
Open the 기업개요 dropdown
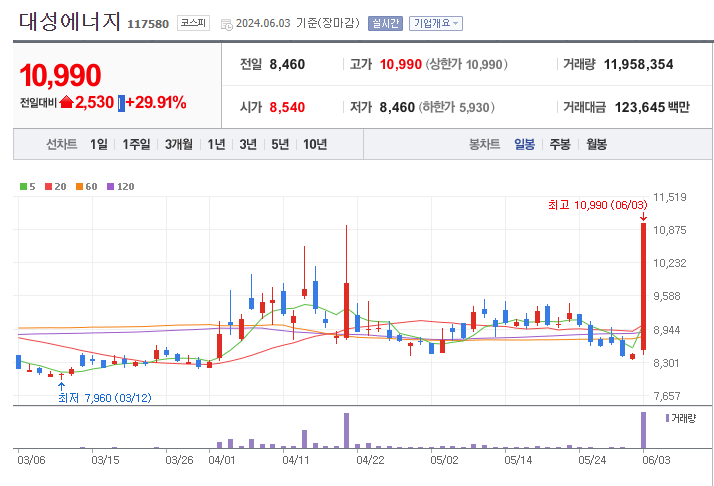436,23
